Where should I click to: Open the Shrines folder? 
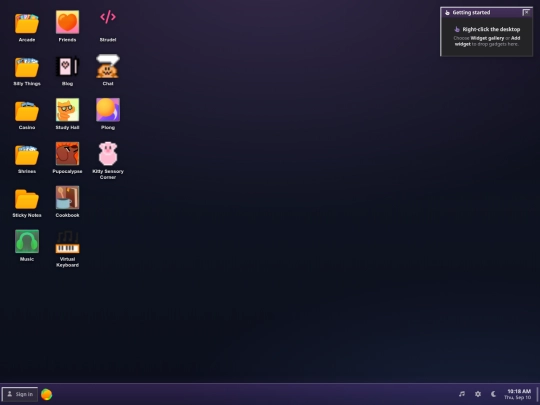[x=27, y=155]
